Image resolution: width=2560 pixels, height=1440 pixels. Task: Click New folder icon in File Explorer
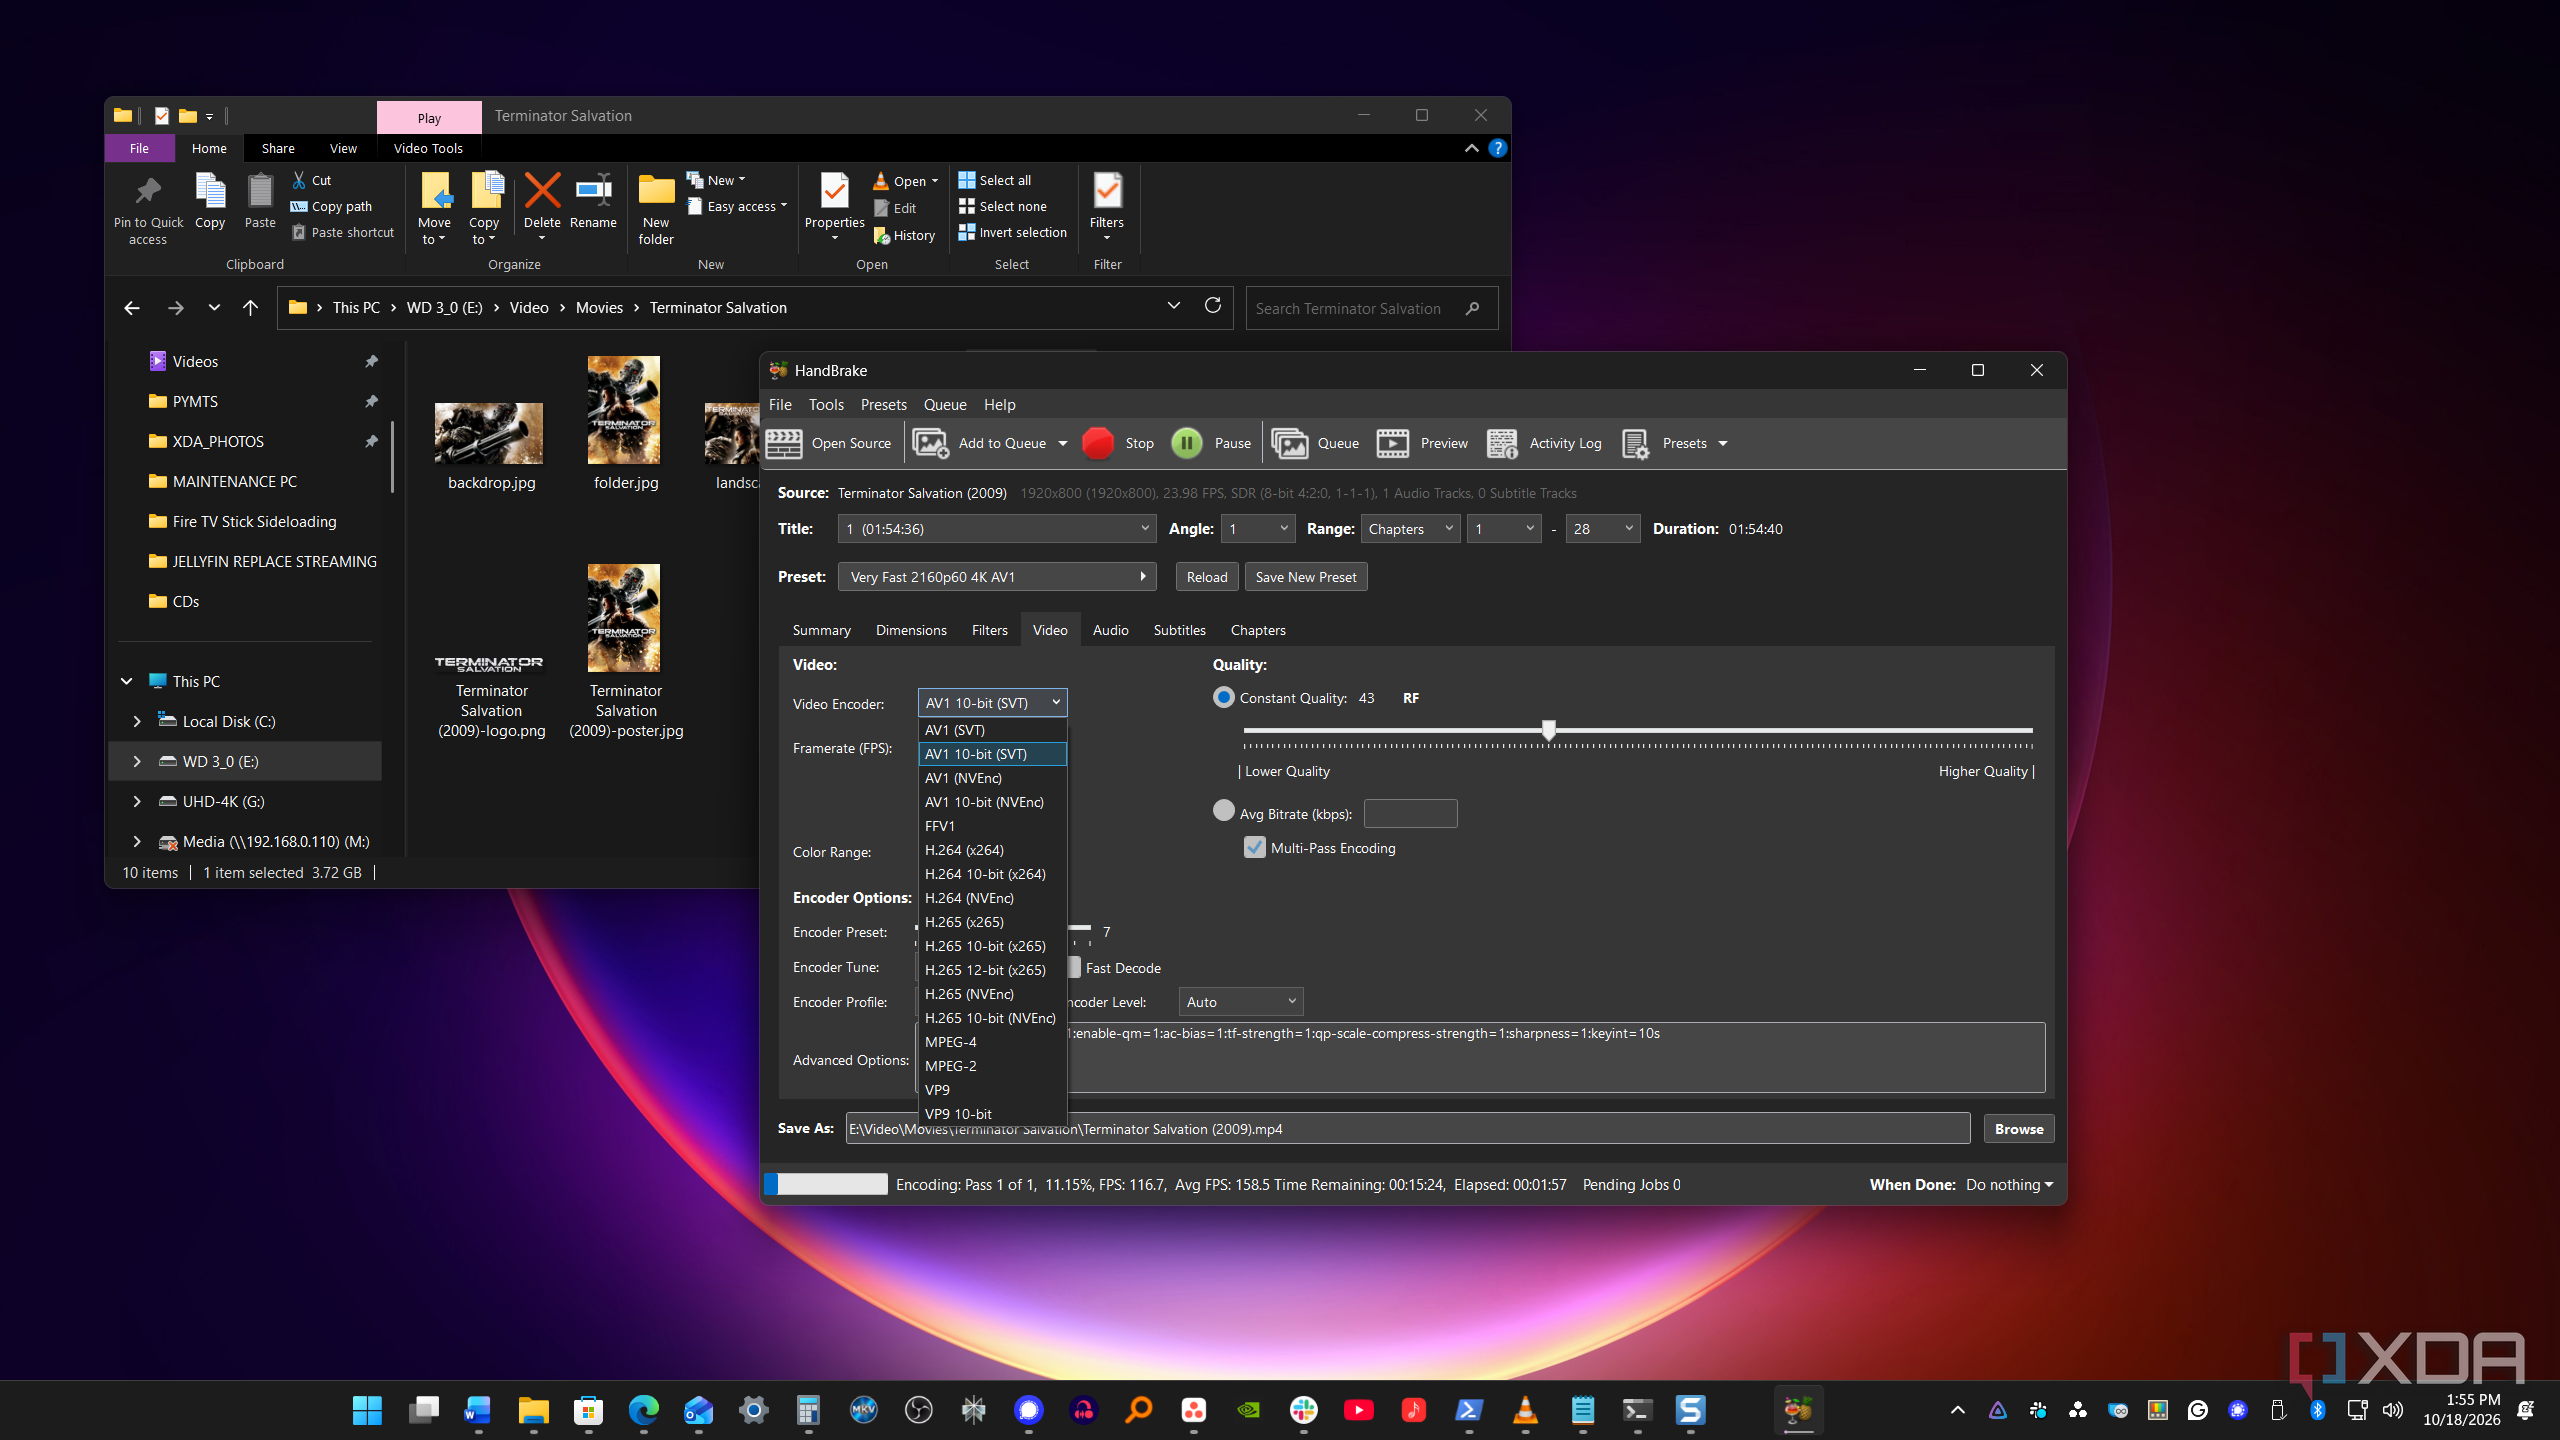[656, 190]
